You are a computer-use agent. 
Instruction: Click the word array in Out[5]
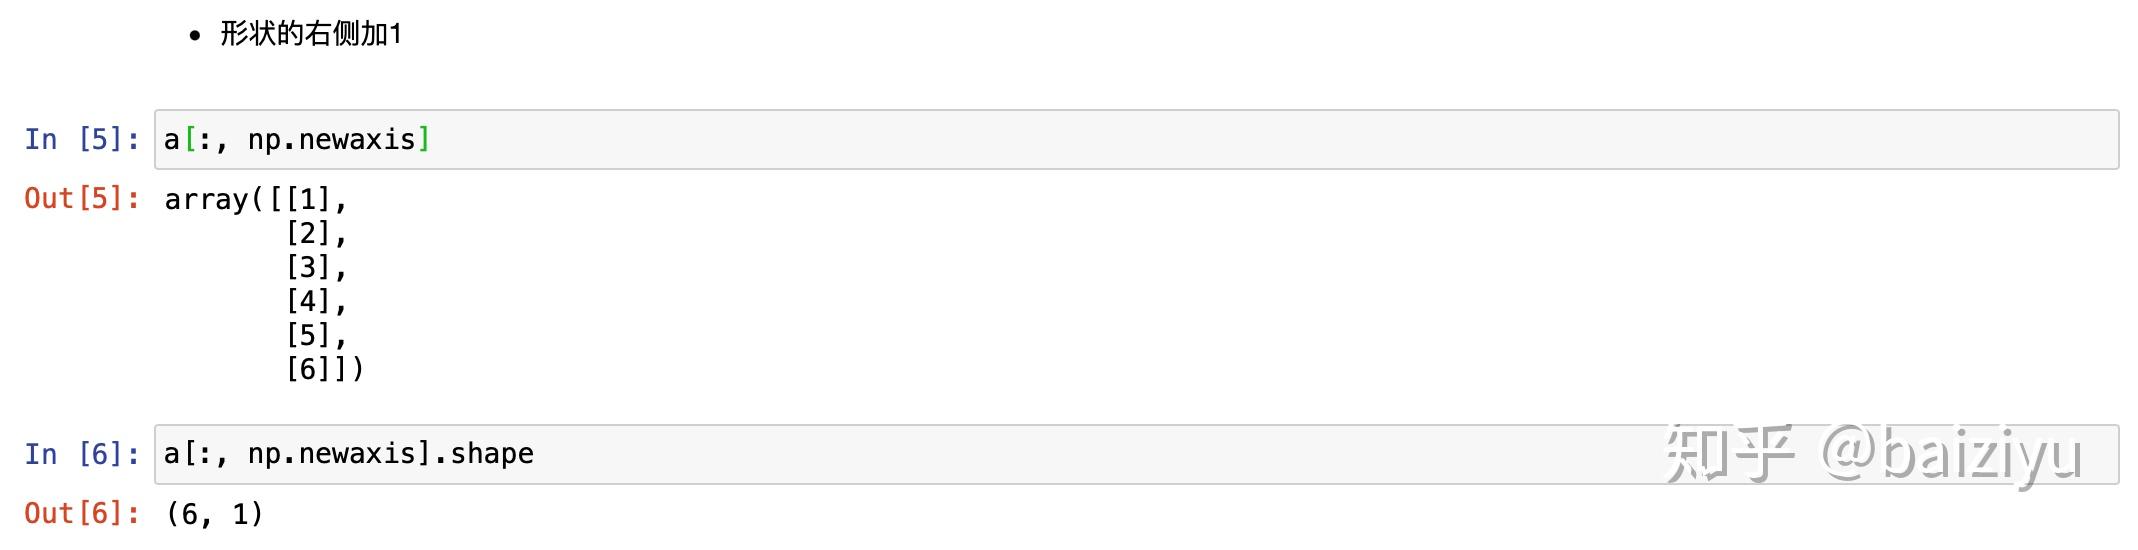(x=206, y=200)
